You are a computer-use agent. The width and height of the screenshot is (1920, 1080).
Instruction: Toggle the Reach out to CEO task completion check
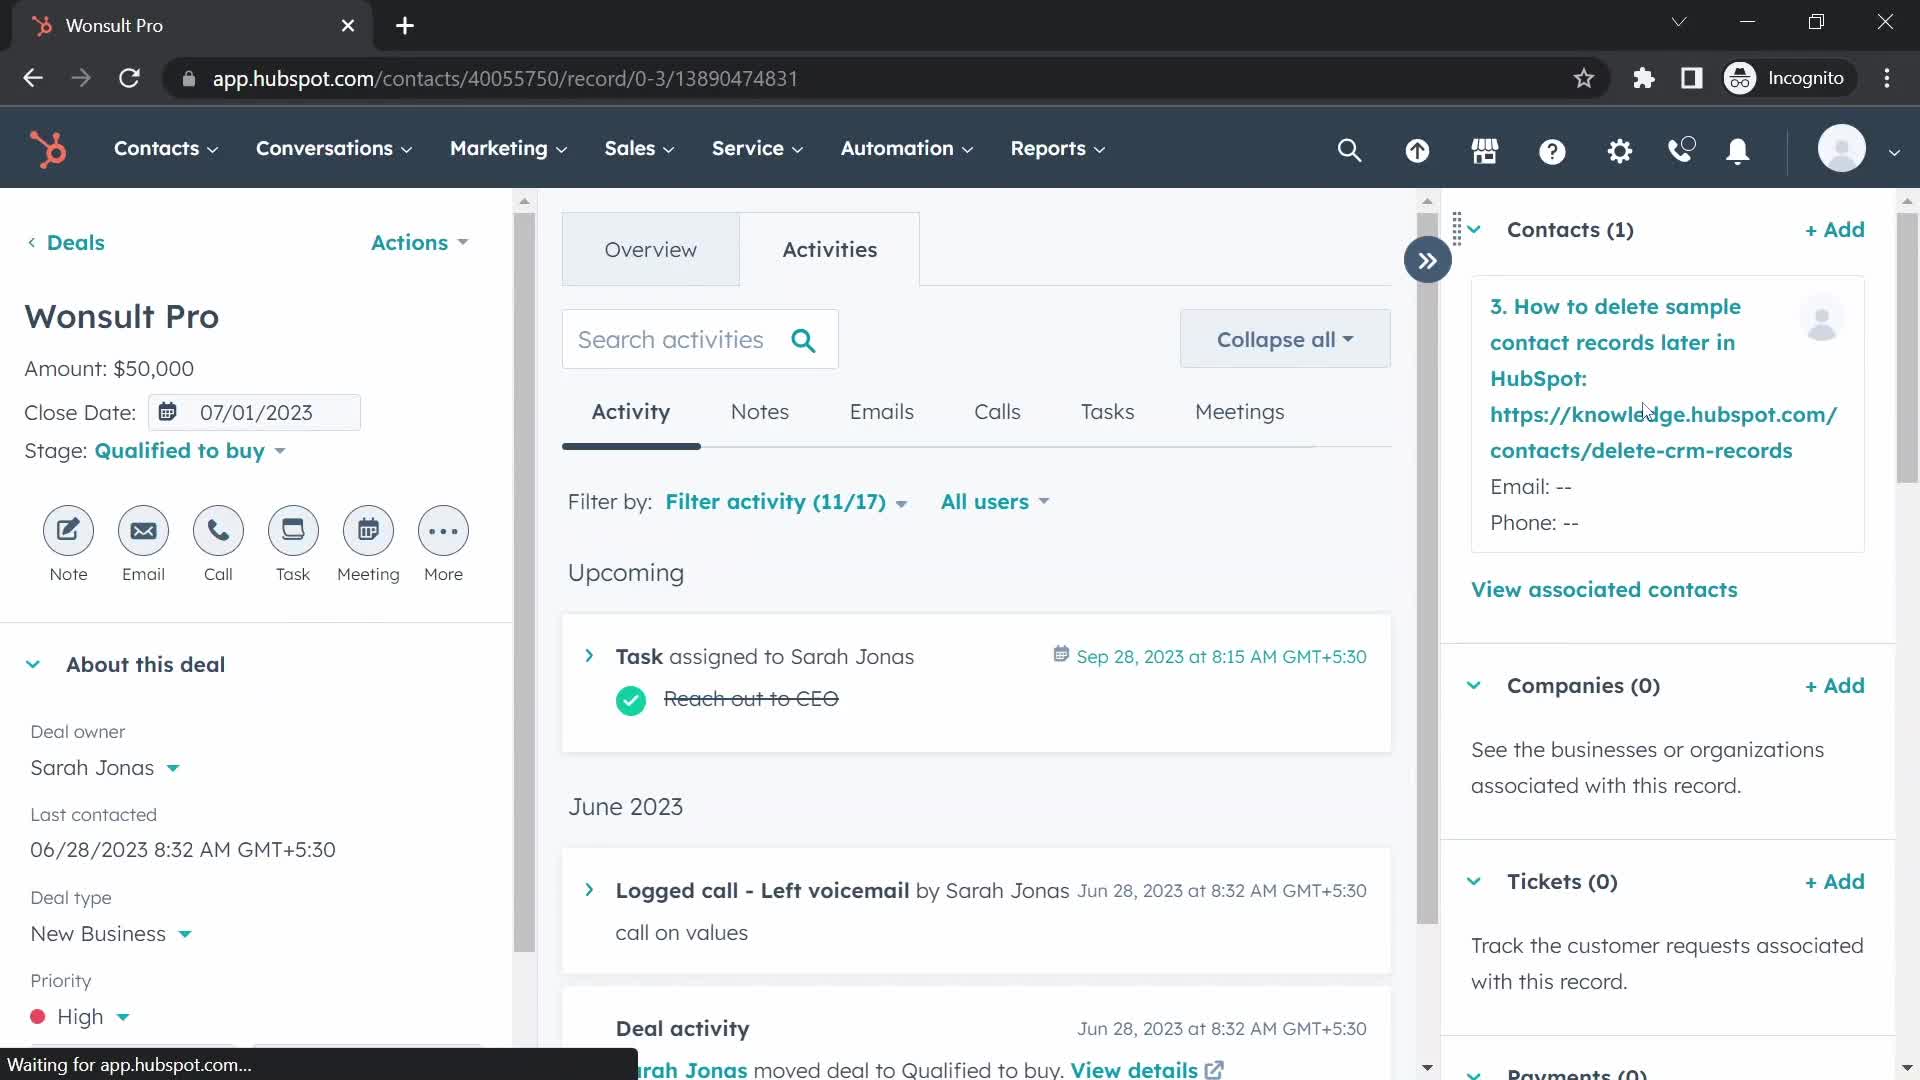[631, 700]
